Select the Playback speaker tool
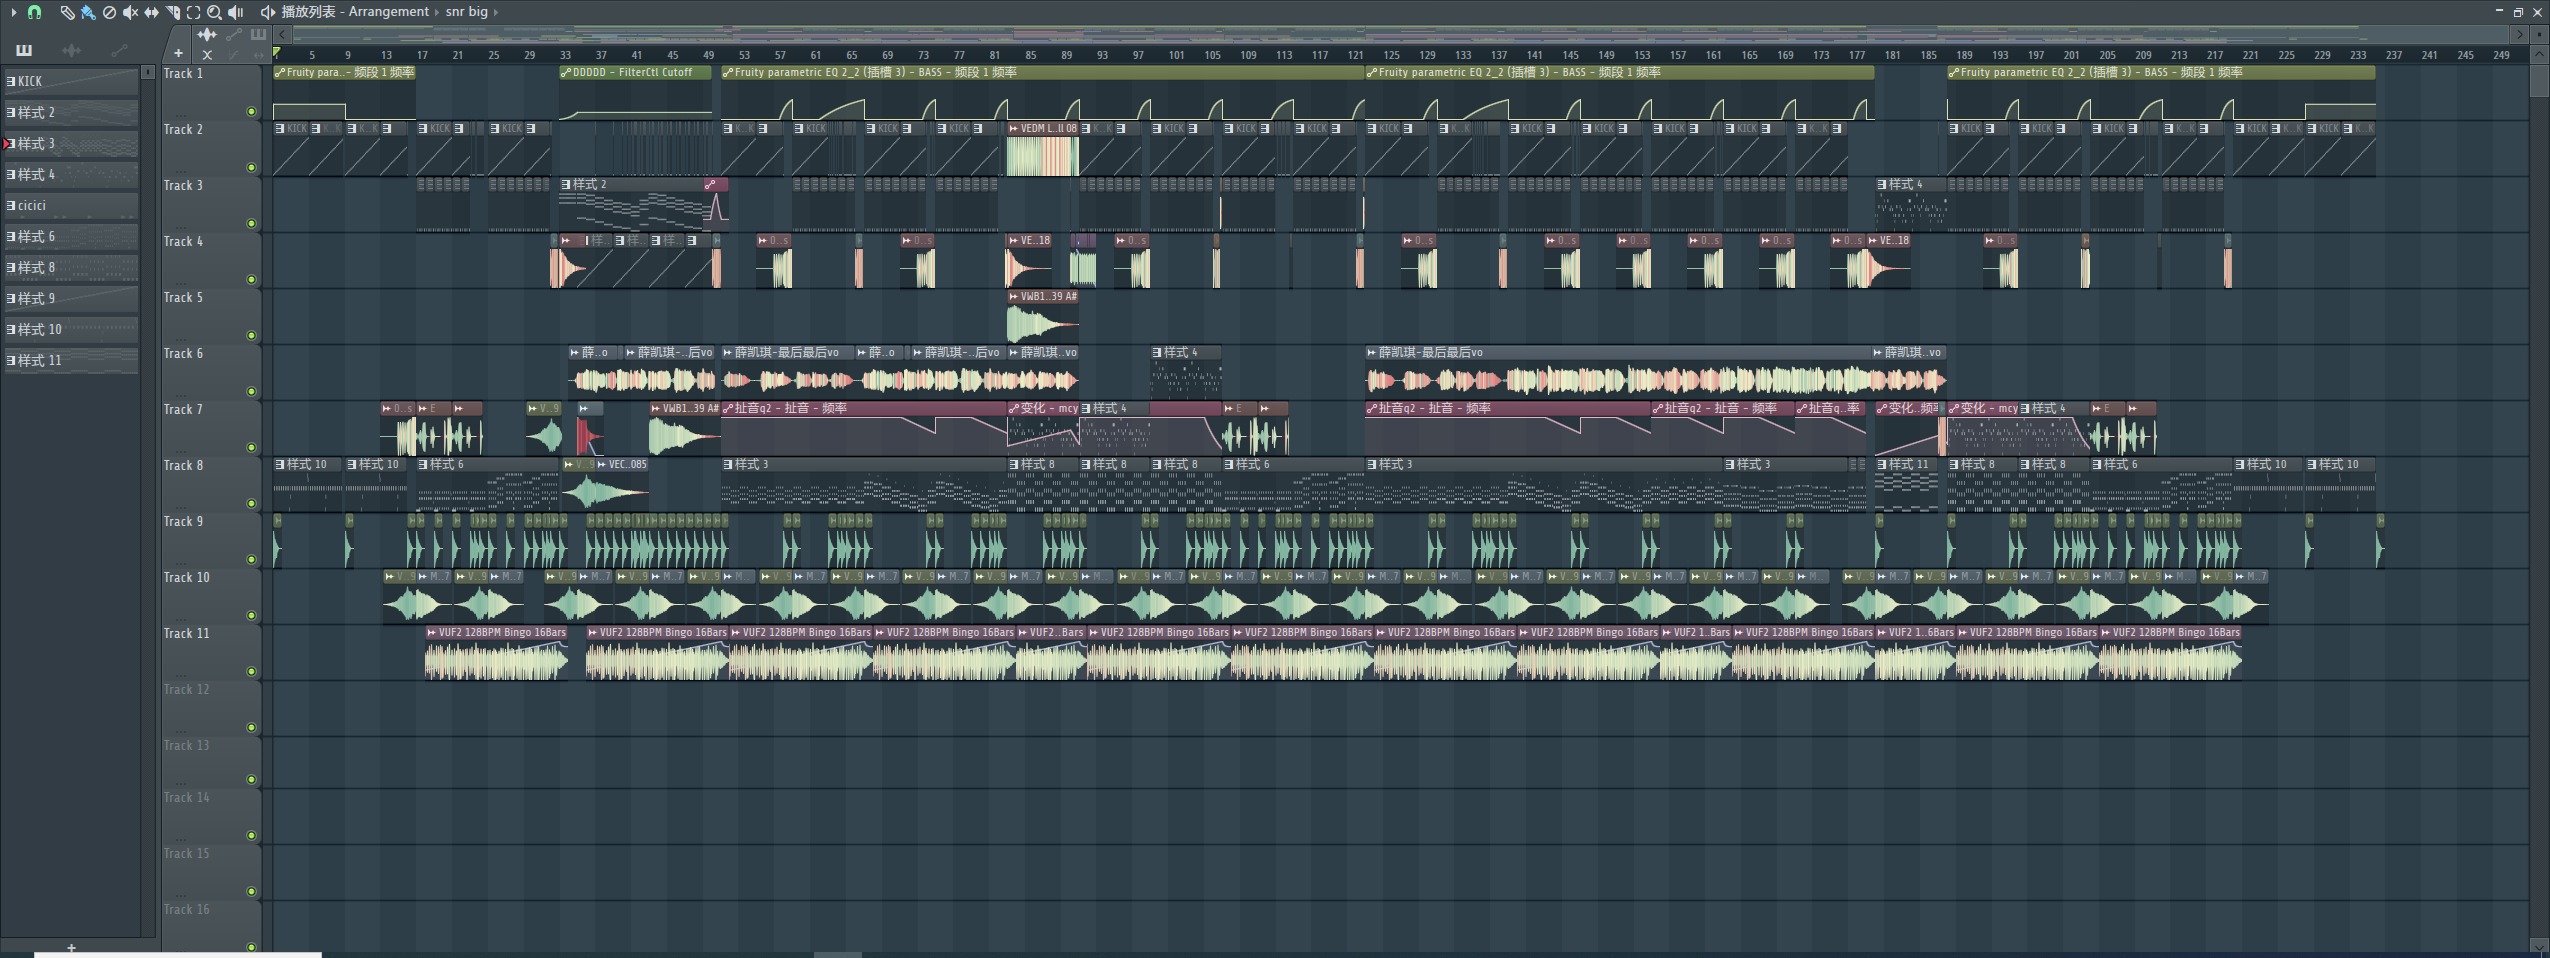Image resolution: width=2550 pixels, height=958 pixels. [x=236, y=12]
